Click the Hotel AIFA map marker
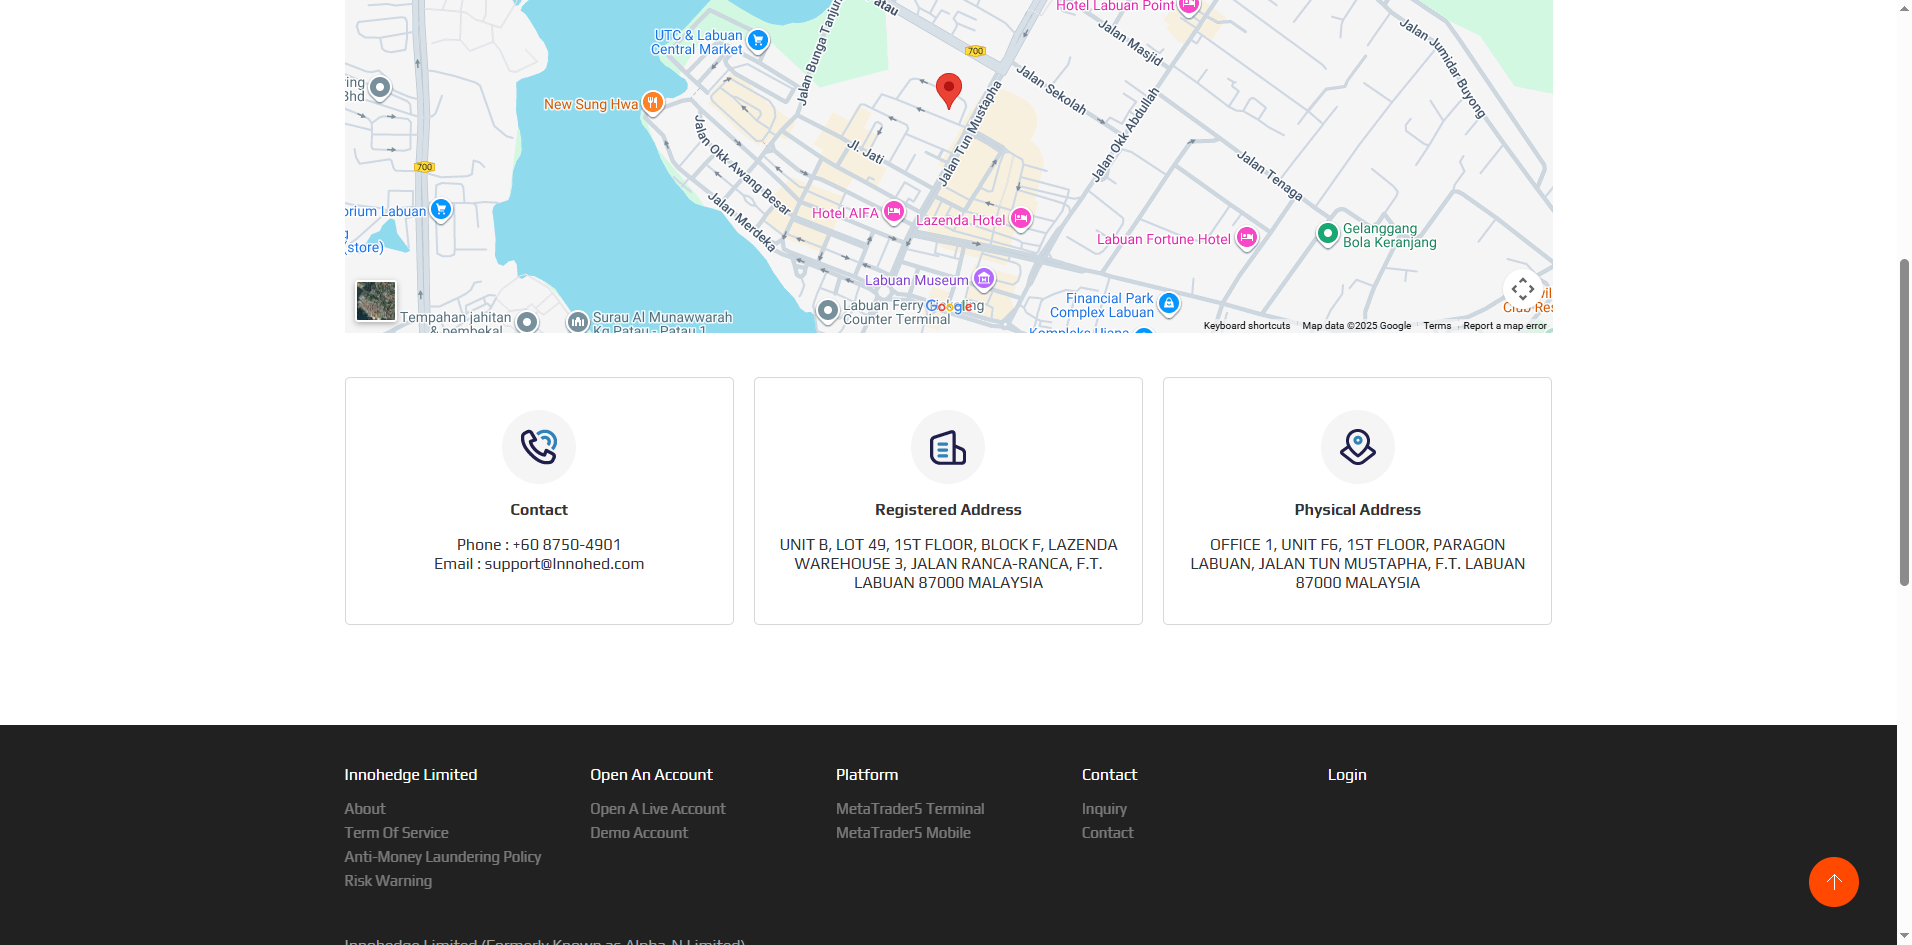 (894, 212)
